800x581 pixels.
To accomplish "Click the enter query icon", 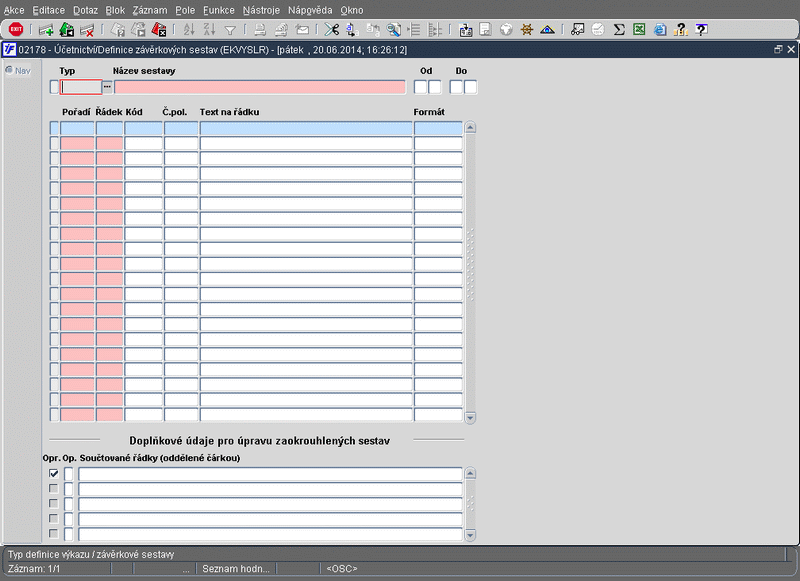I will pos(118,30).
